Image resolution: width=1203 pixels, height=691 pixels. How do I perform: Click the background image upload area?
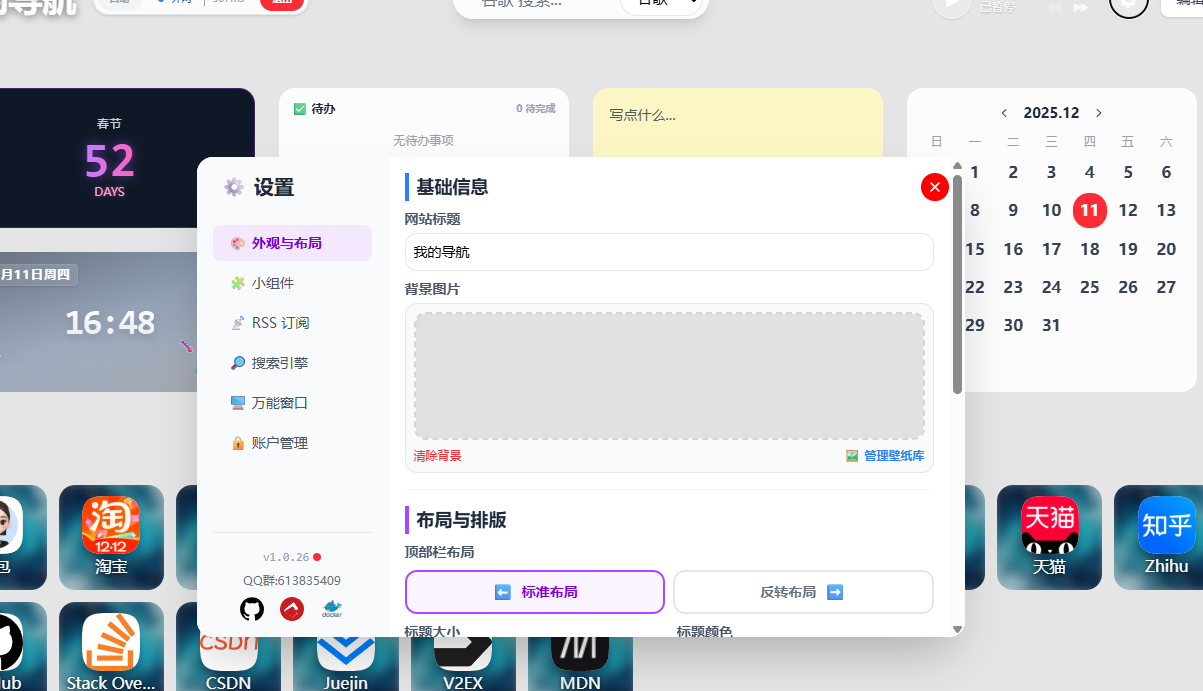pyautogui.click(x=668, y=376)
